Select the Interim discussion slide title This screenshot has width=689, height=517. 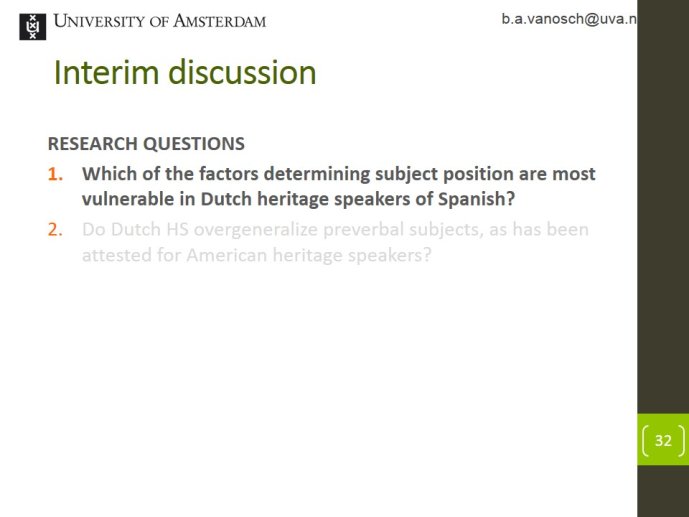[x=185, y=72]
